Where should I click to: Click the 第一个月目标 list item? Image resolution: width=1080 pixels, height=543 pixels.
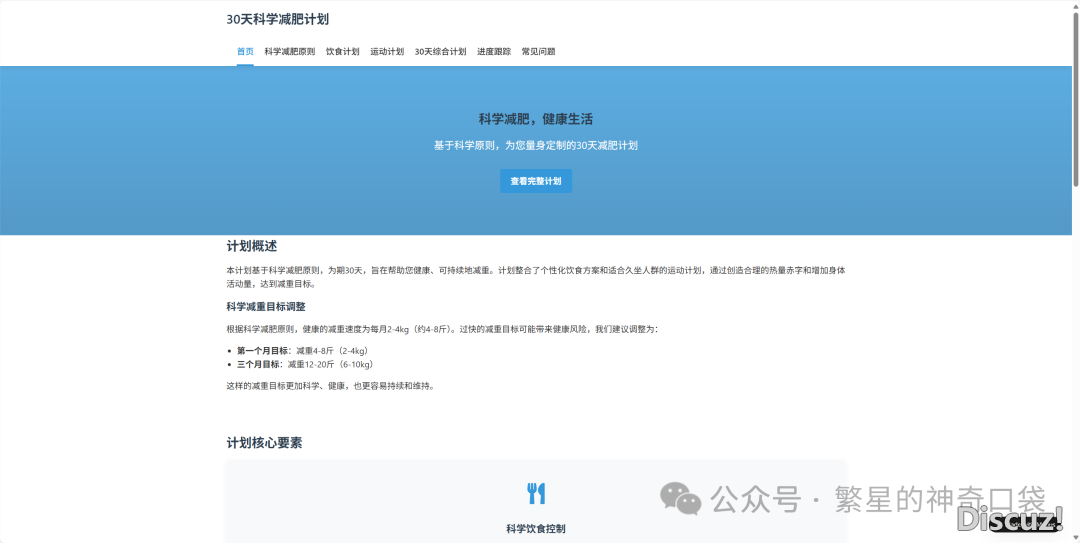305,351
